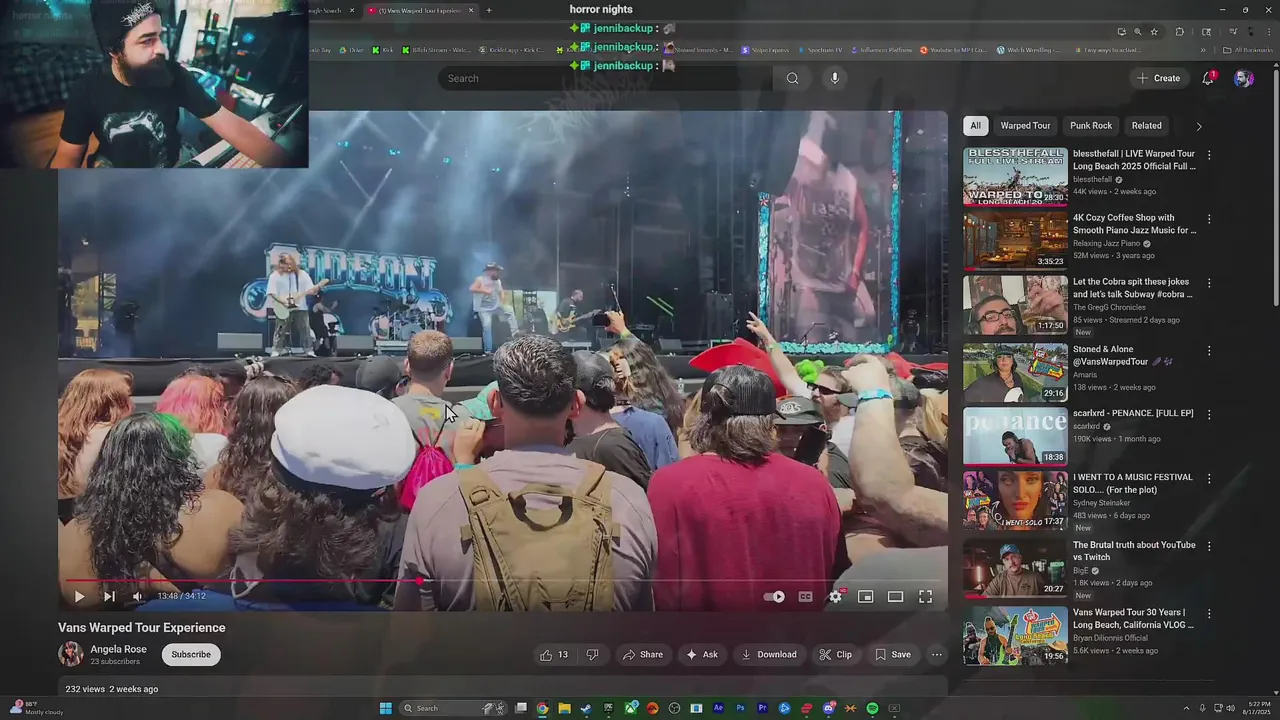The width and height of the screenshot is (1280, 720).
Task: Open more actions ellipsis below video
Action: click(937, 655)
